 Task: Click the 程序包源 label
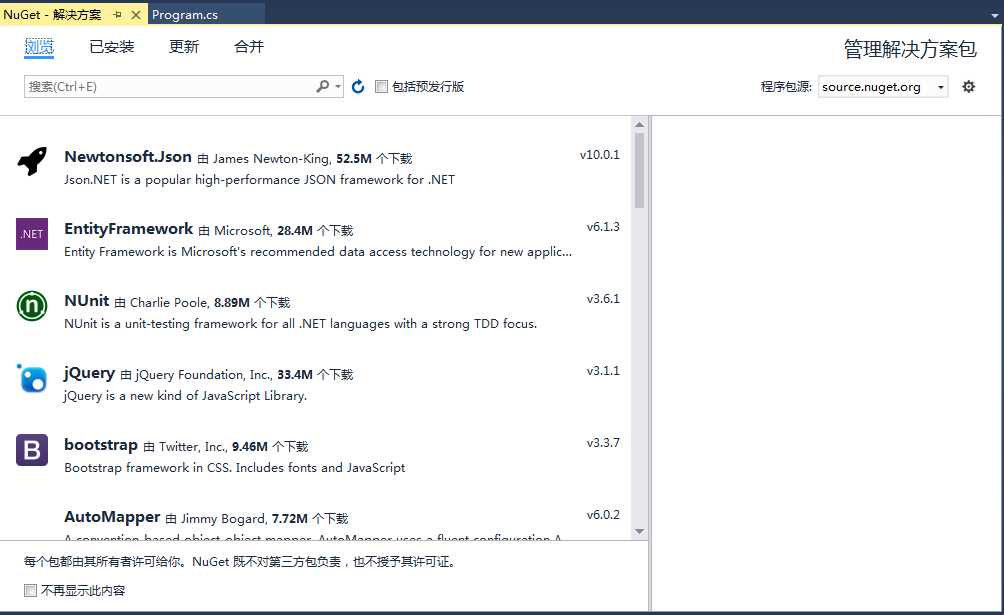786,86
